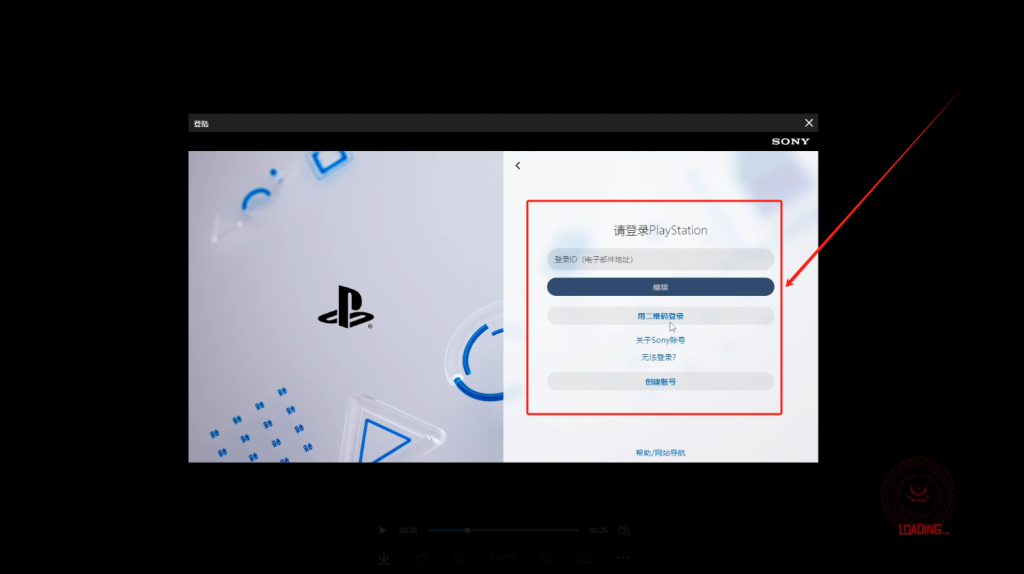This screenshot has width=1024, height=574.
Task: Click the PlayStation logo on the left panel
Action: (x=345, y=307)
